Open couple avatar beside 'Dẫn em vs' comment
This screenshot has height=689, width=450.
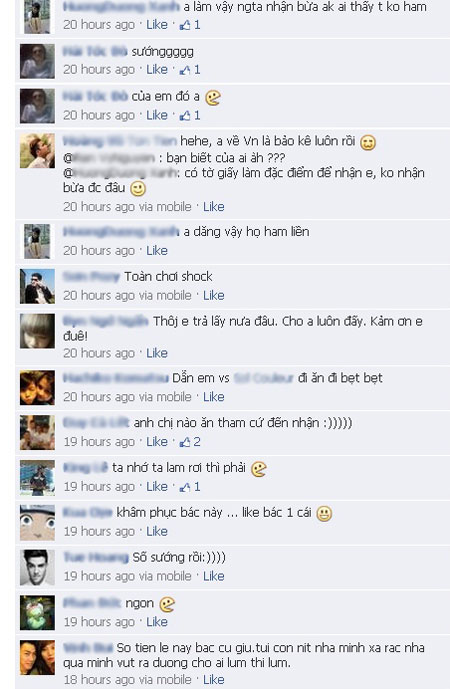point(37,388)
